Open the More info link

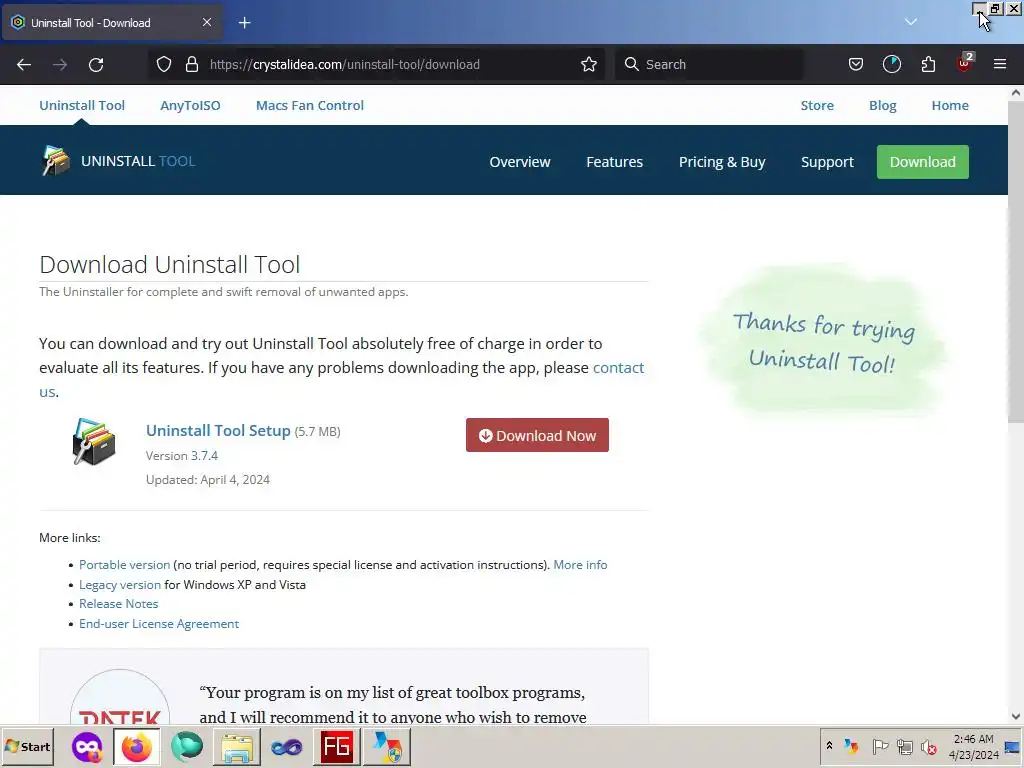[580, 564]
